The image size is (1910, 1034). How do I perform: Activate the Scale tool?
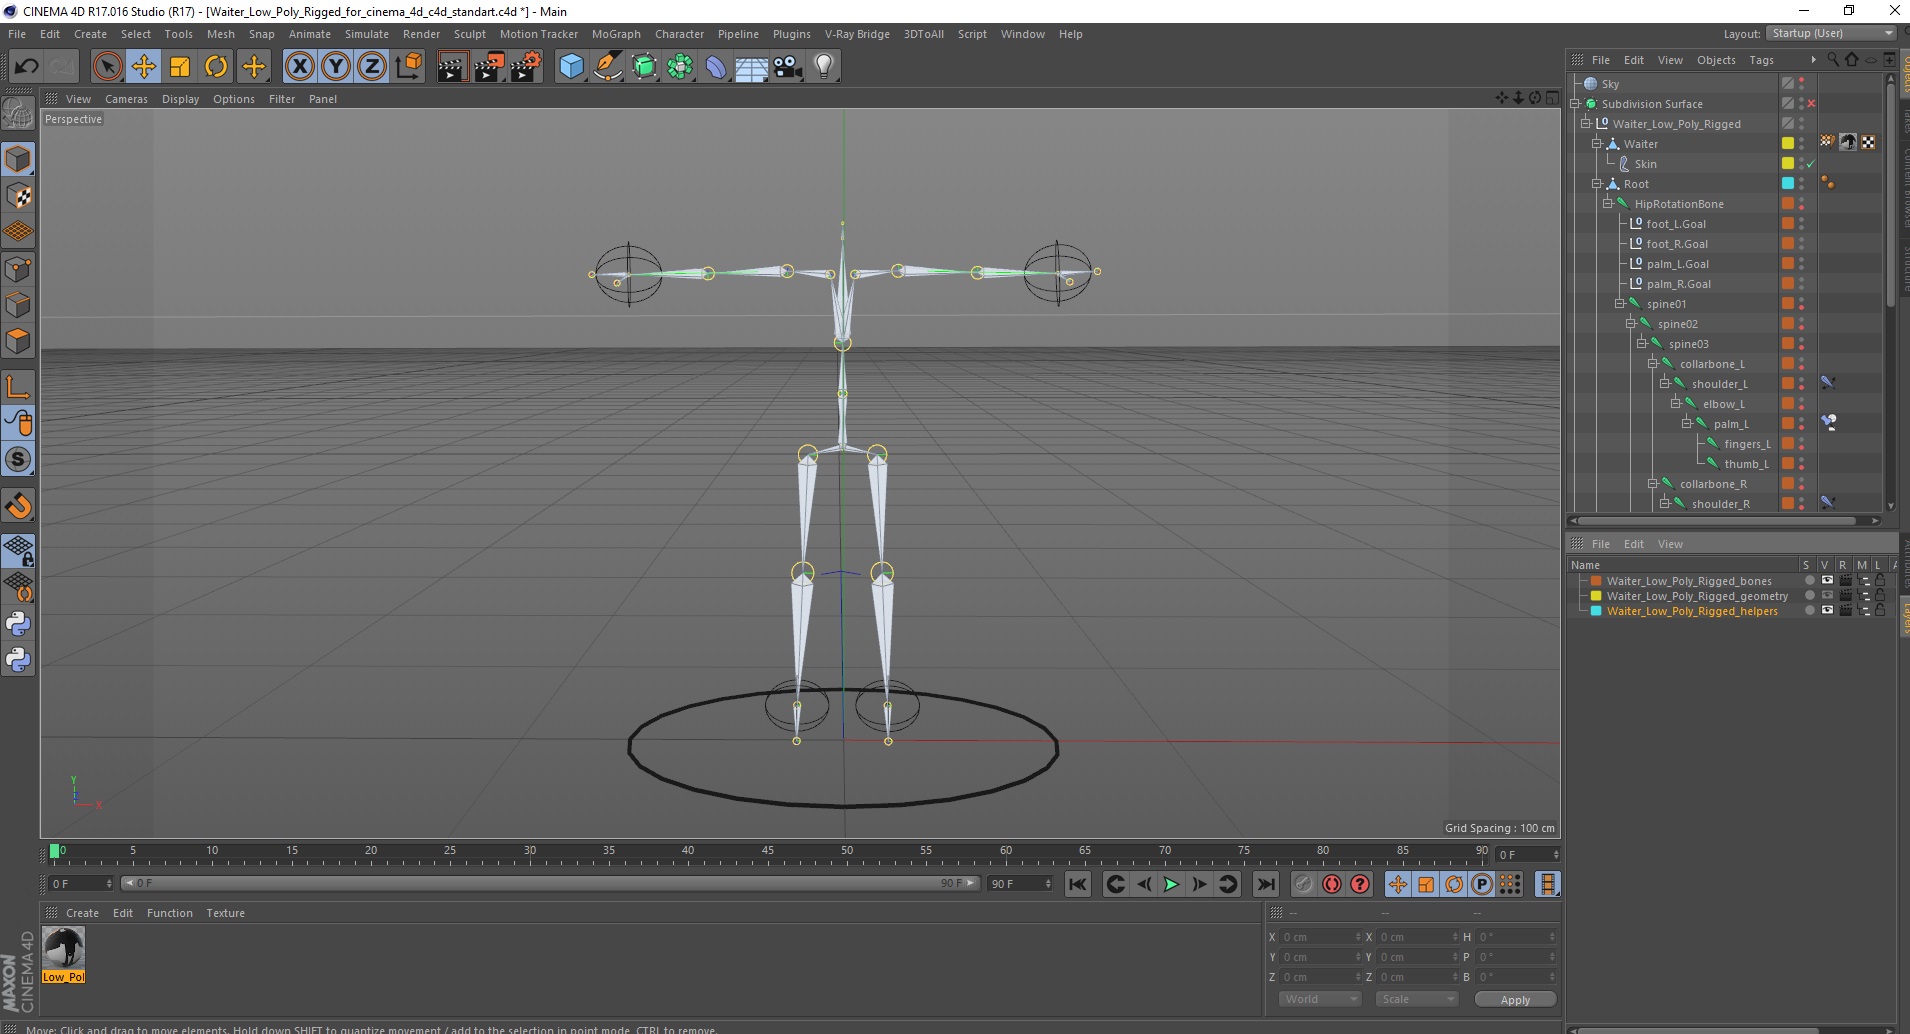coord(180,67)
